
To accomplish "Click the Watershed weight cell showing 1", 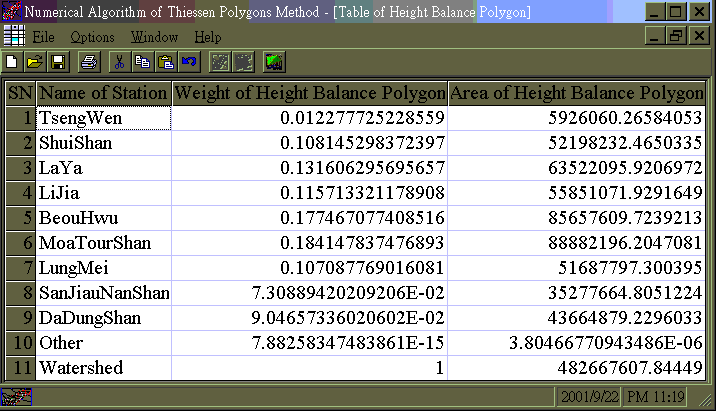I will click(310, 368).
